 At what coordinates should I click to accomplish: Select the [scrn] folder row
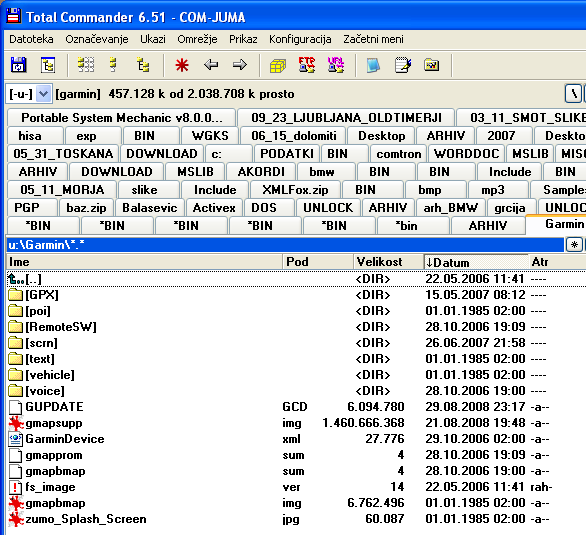coord(296,343)
